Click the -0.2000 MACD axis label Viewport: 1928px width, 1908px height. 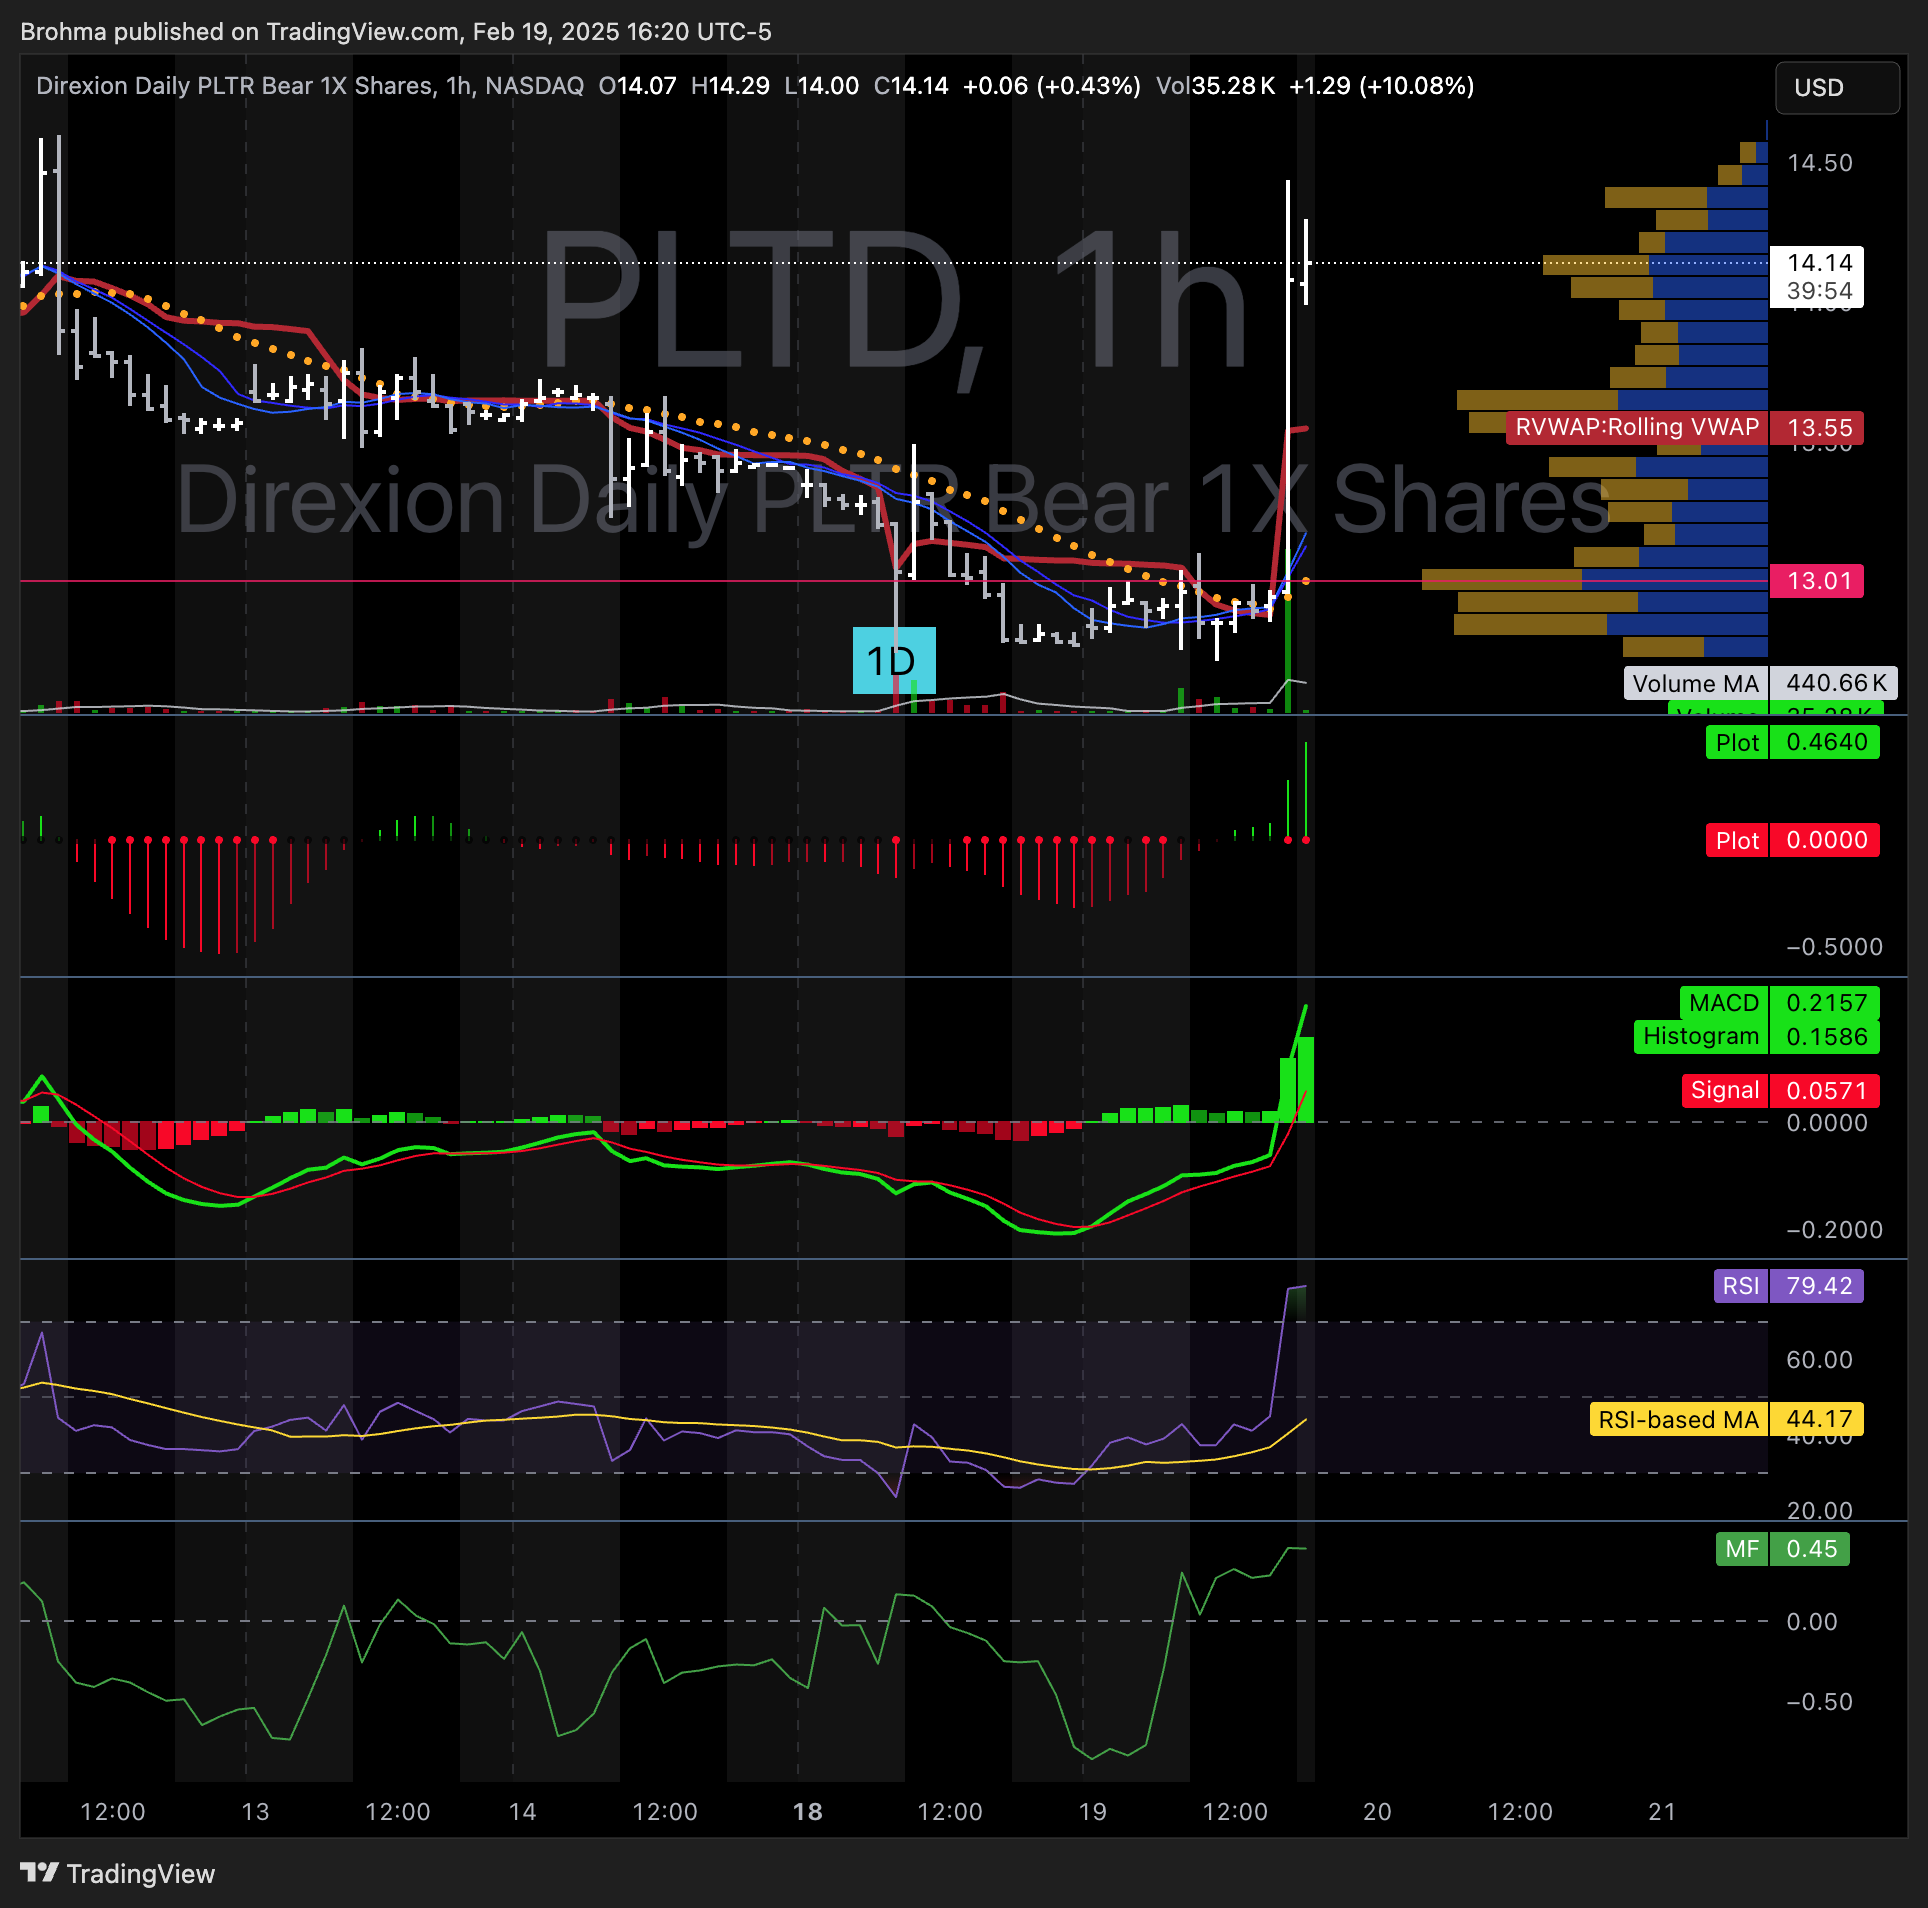(1834, 1230)
